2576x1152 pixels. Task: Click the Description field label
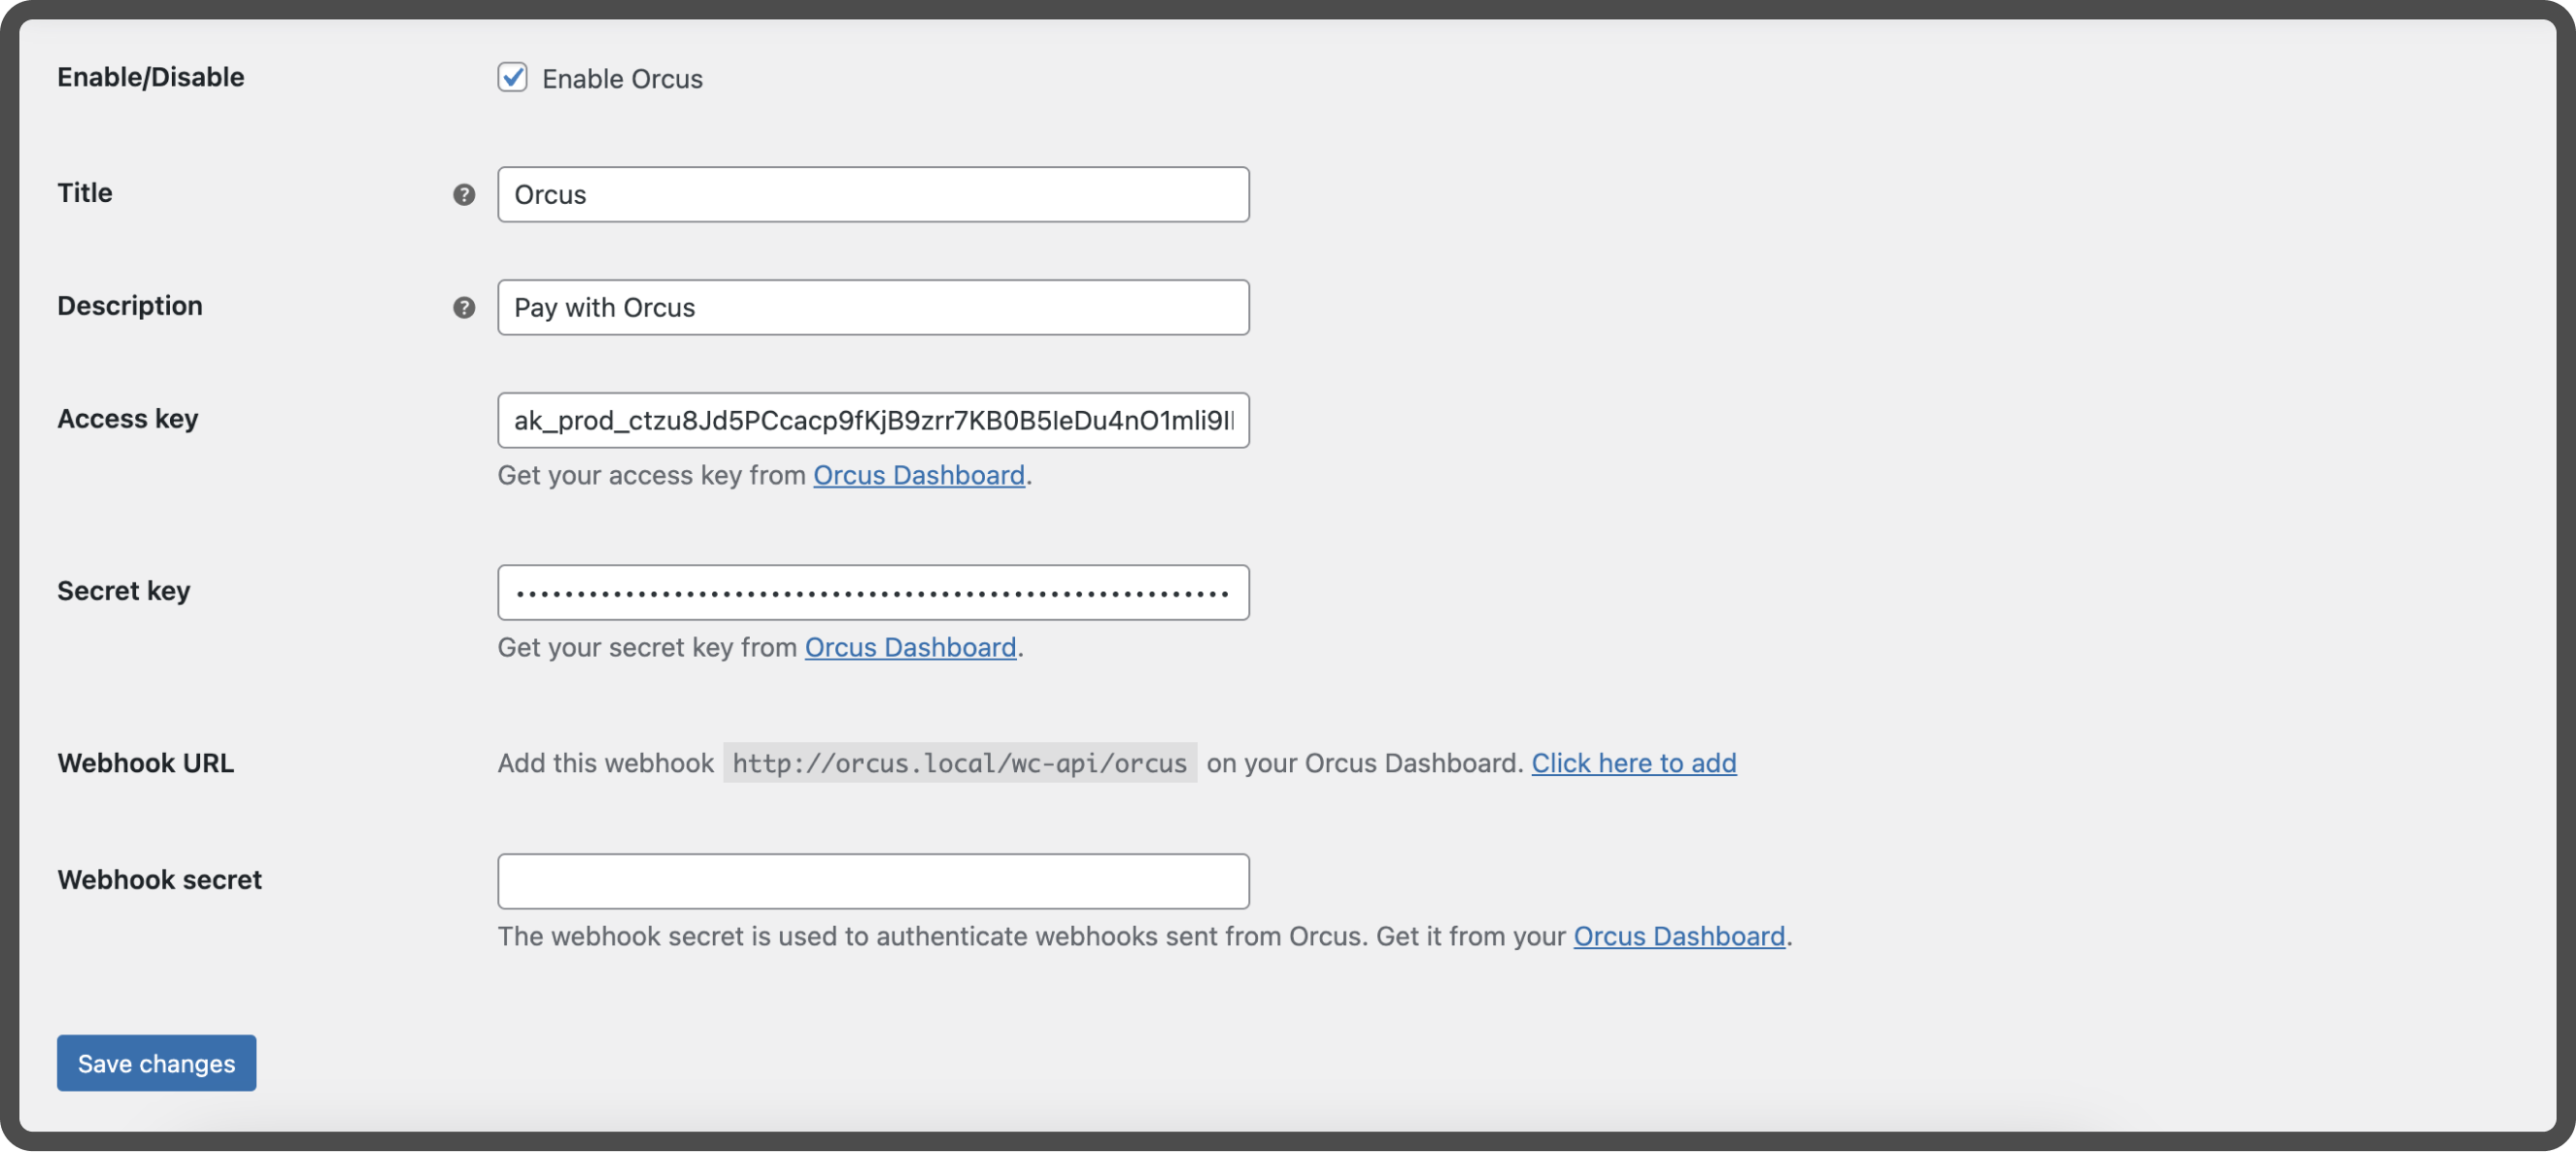tap(130, 306)
